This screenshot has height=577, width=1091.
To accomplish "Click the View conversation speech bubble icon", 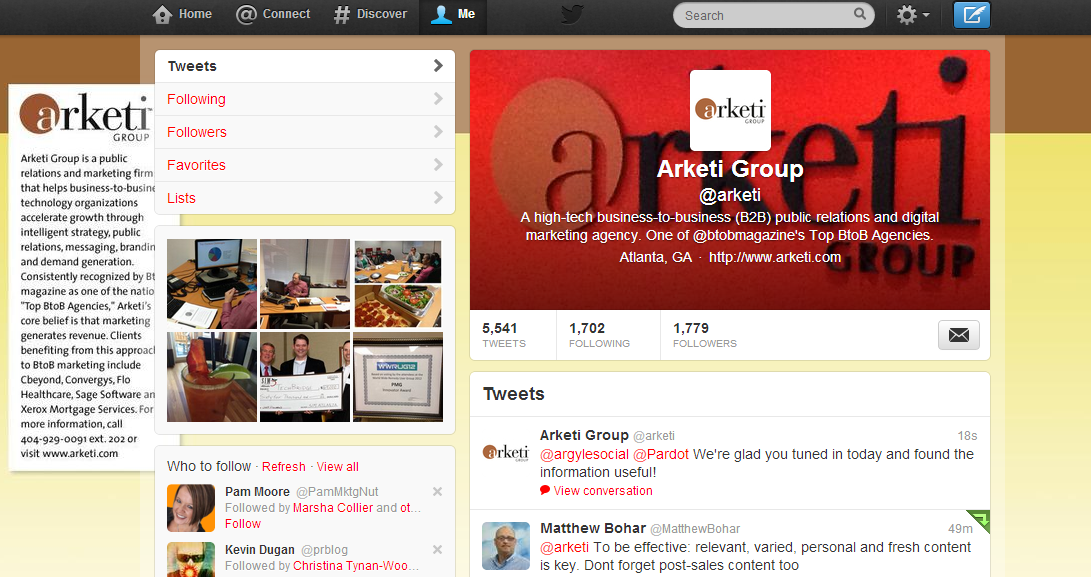I will click(x=545, y=490).
